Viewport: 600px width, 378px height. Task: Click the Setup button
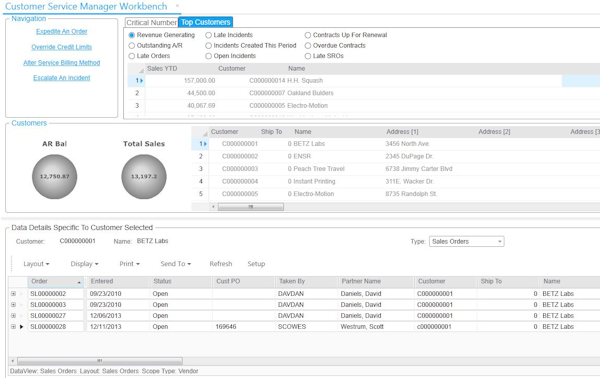pos(256,264)
